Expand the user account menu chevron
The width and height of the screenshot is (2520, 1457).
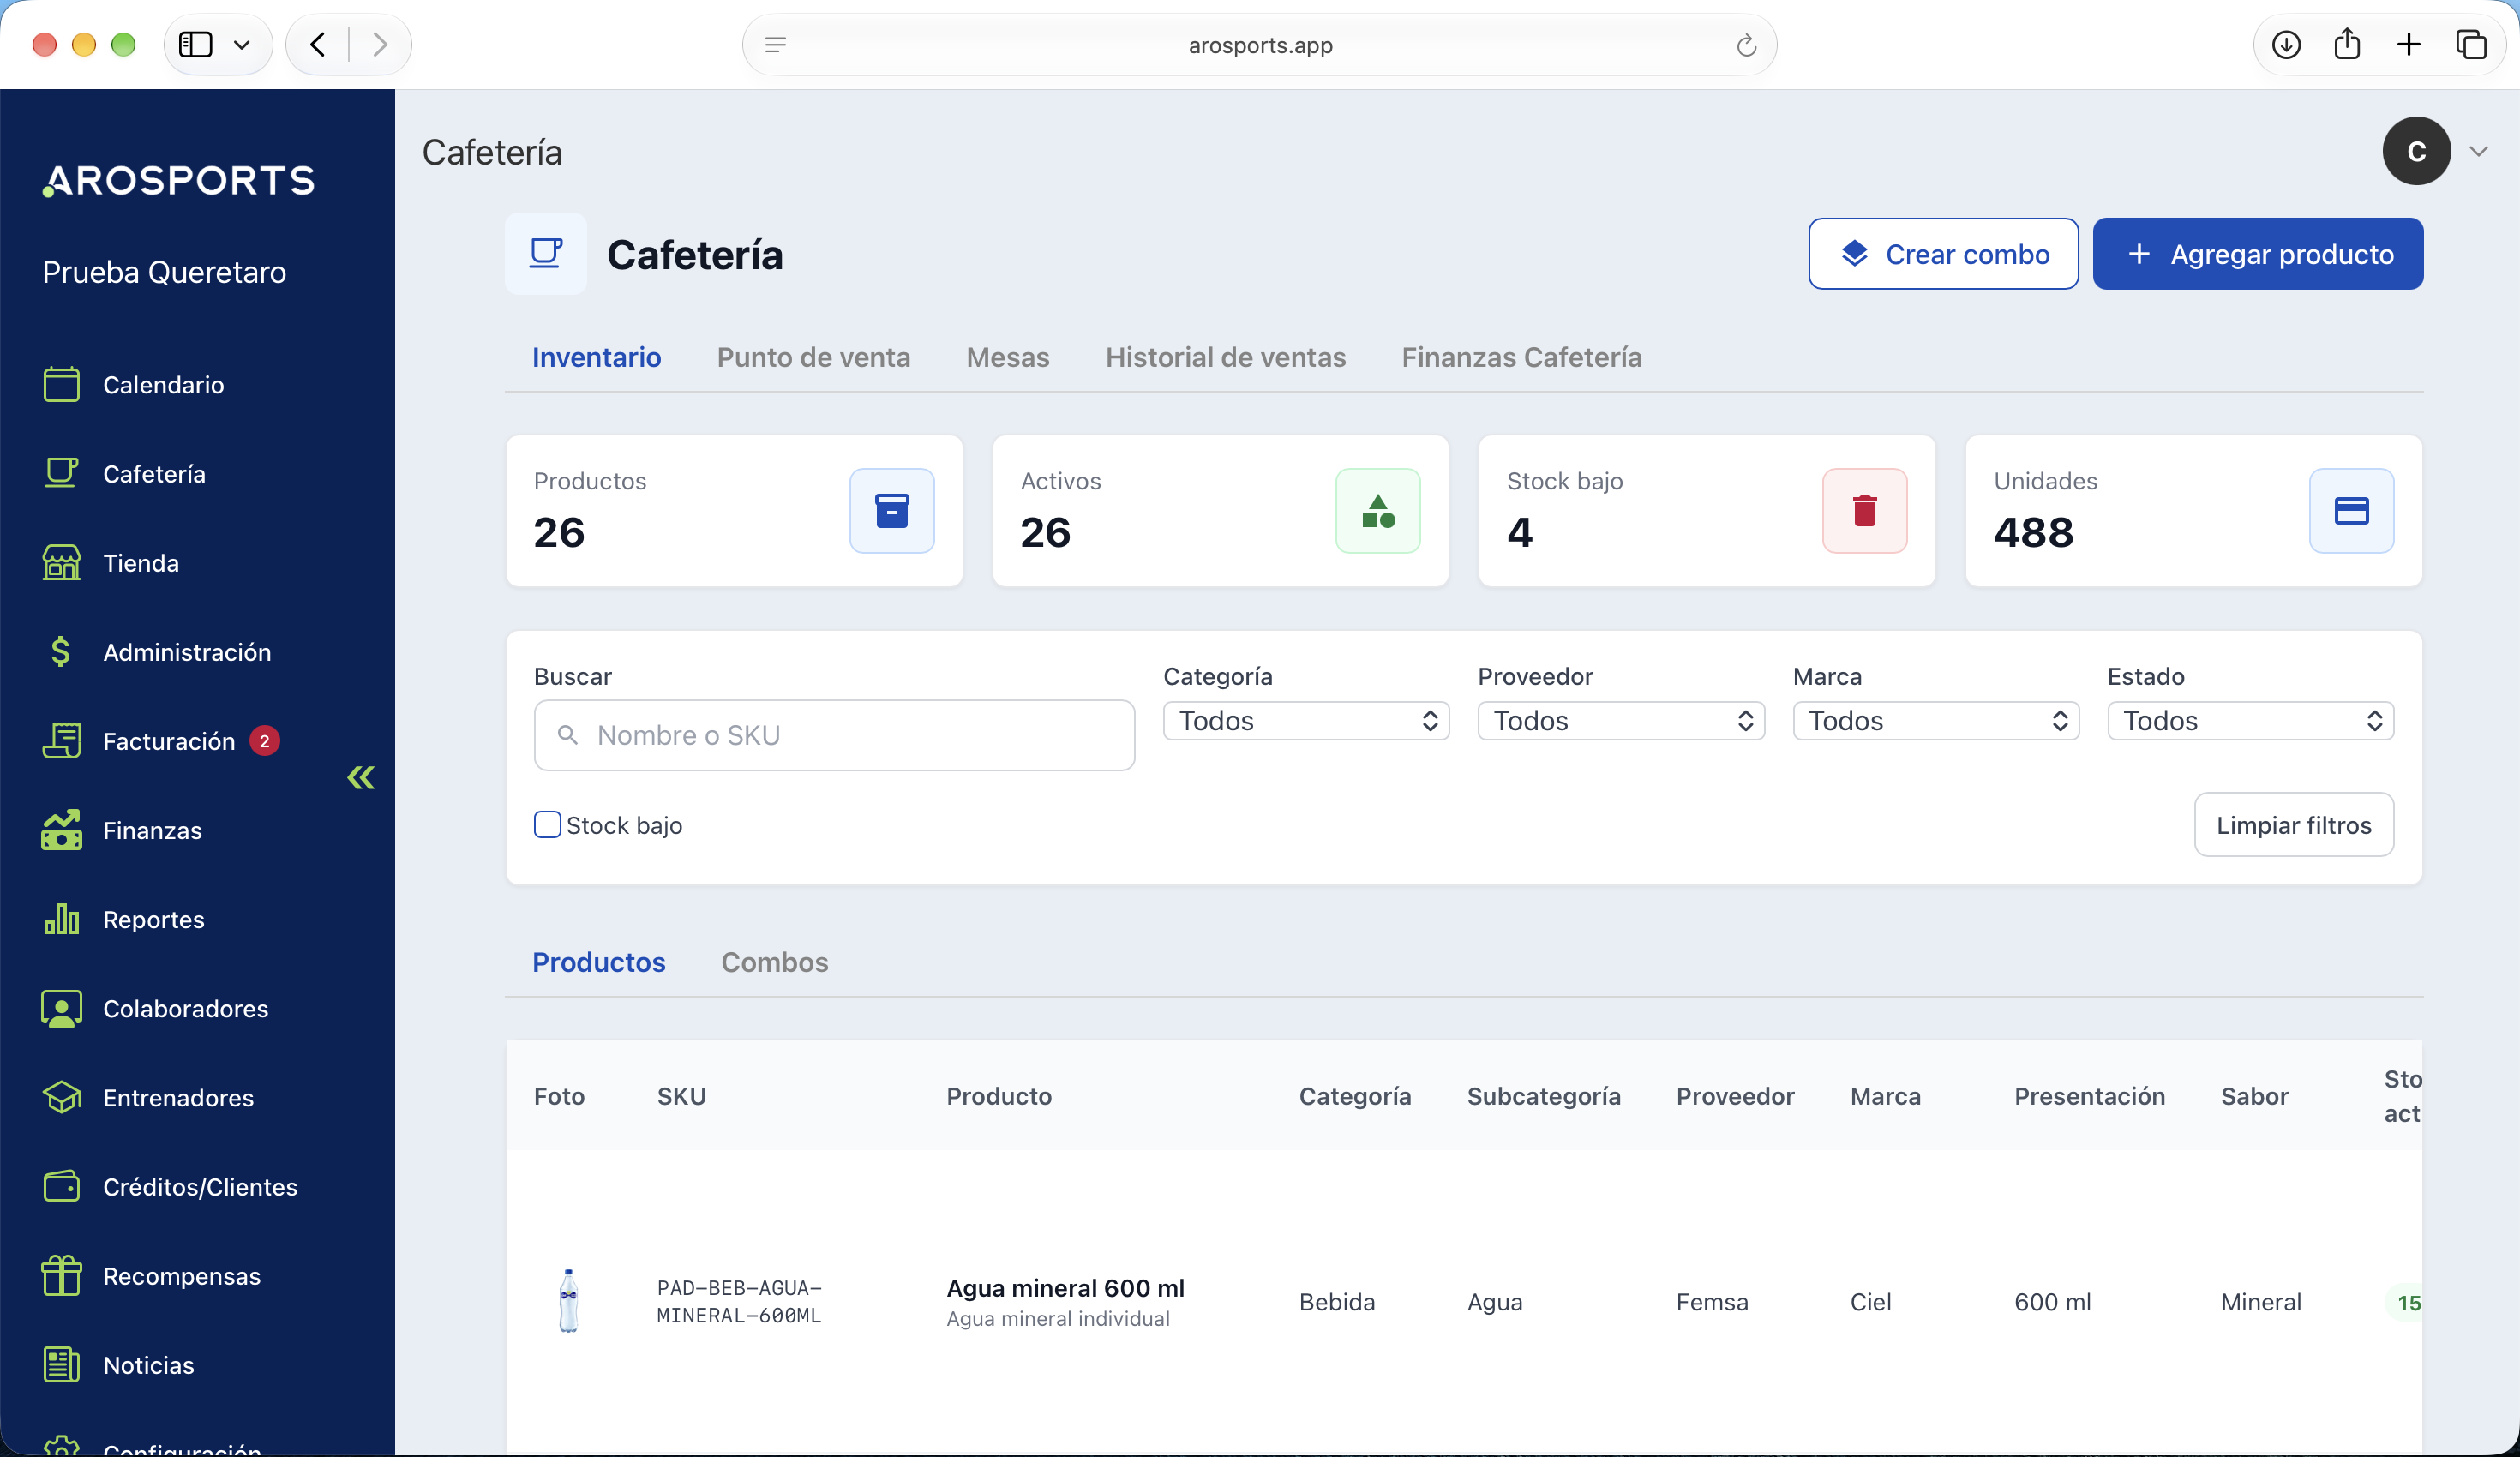point(2478,151)
